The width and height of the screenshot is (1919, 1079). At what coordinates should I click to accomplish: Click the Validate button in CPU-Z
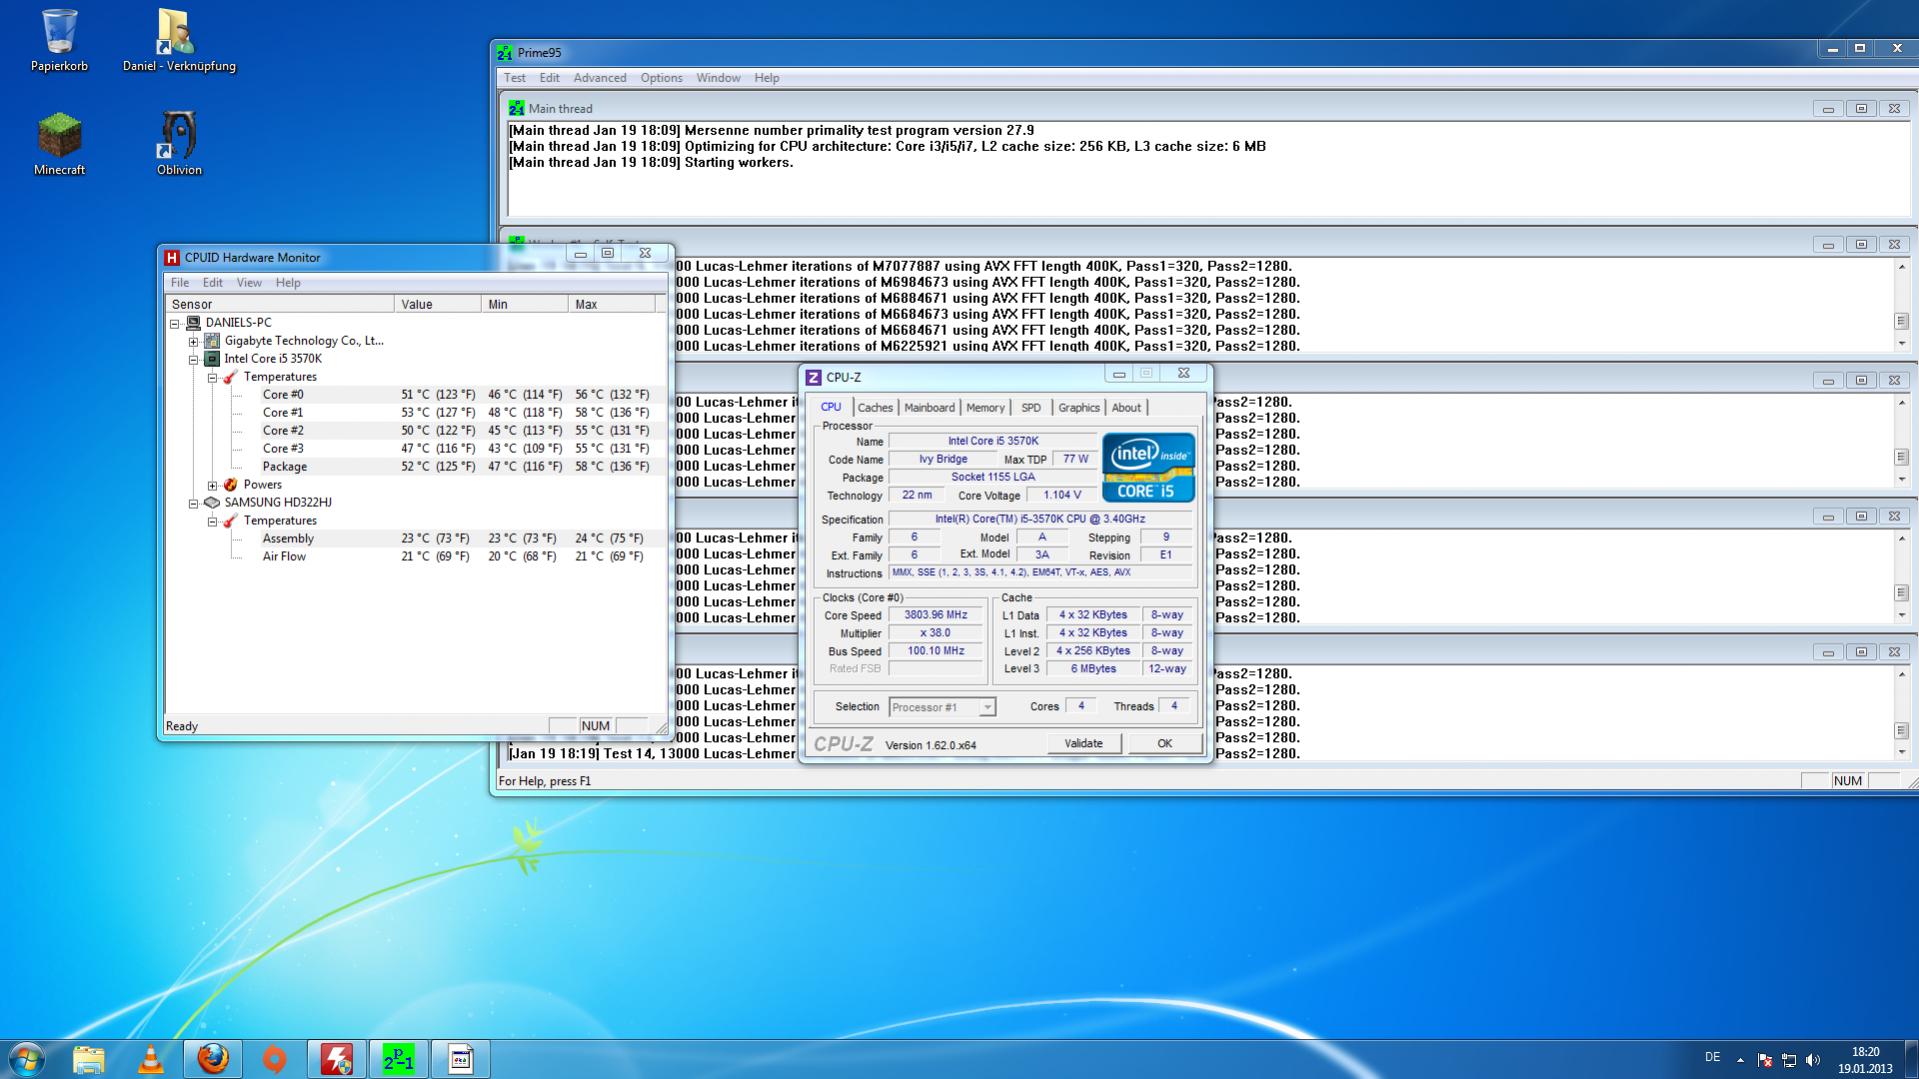[x=1083, y=743]
